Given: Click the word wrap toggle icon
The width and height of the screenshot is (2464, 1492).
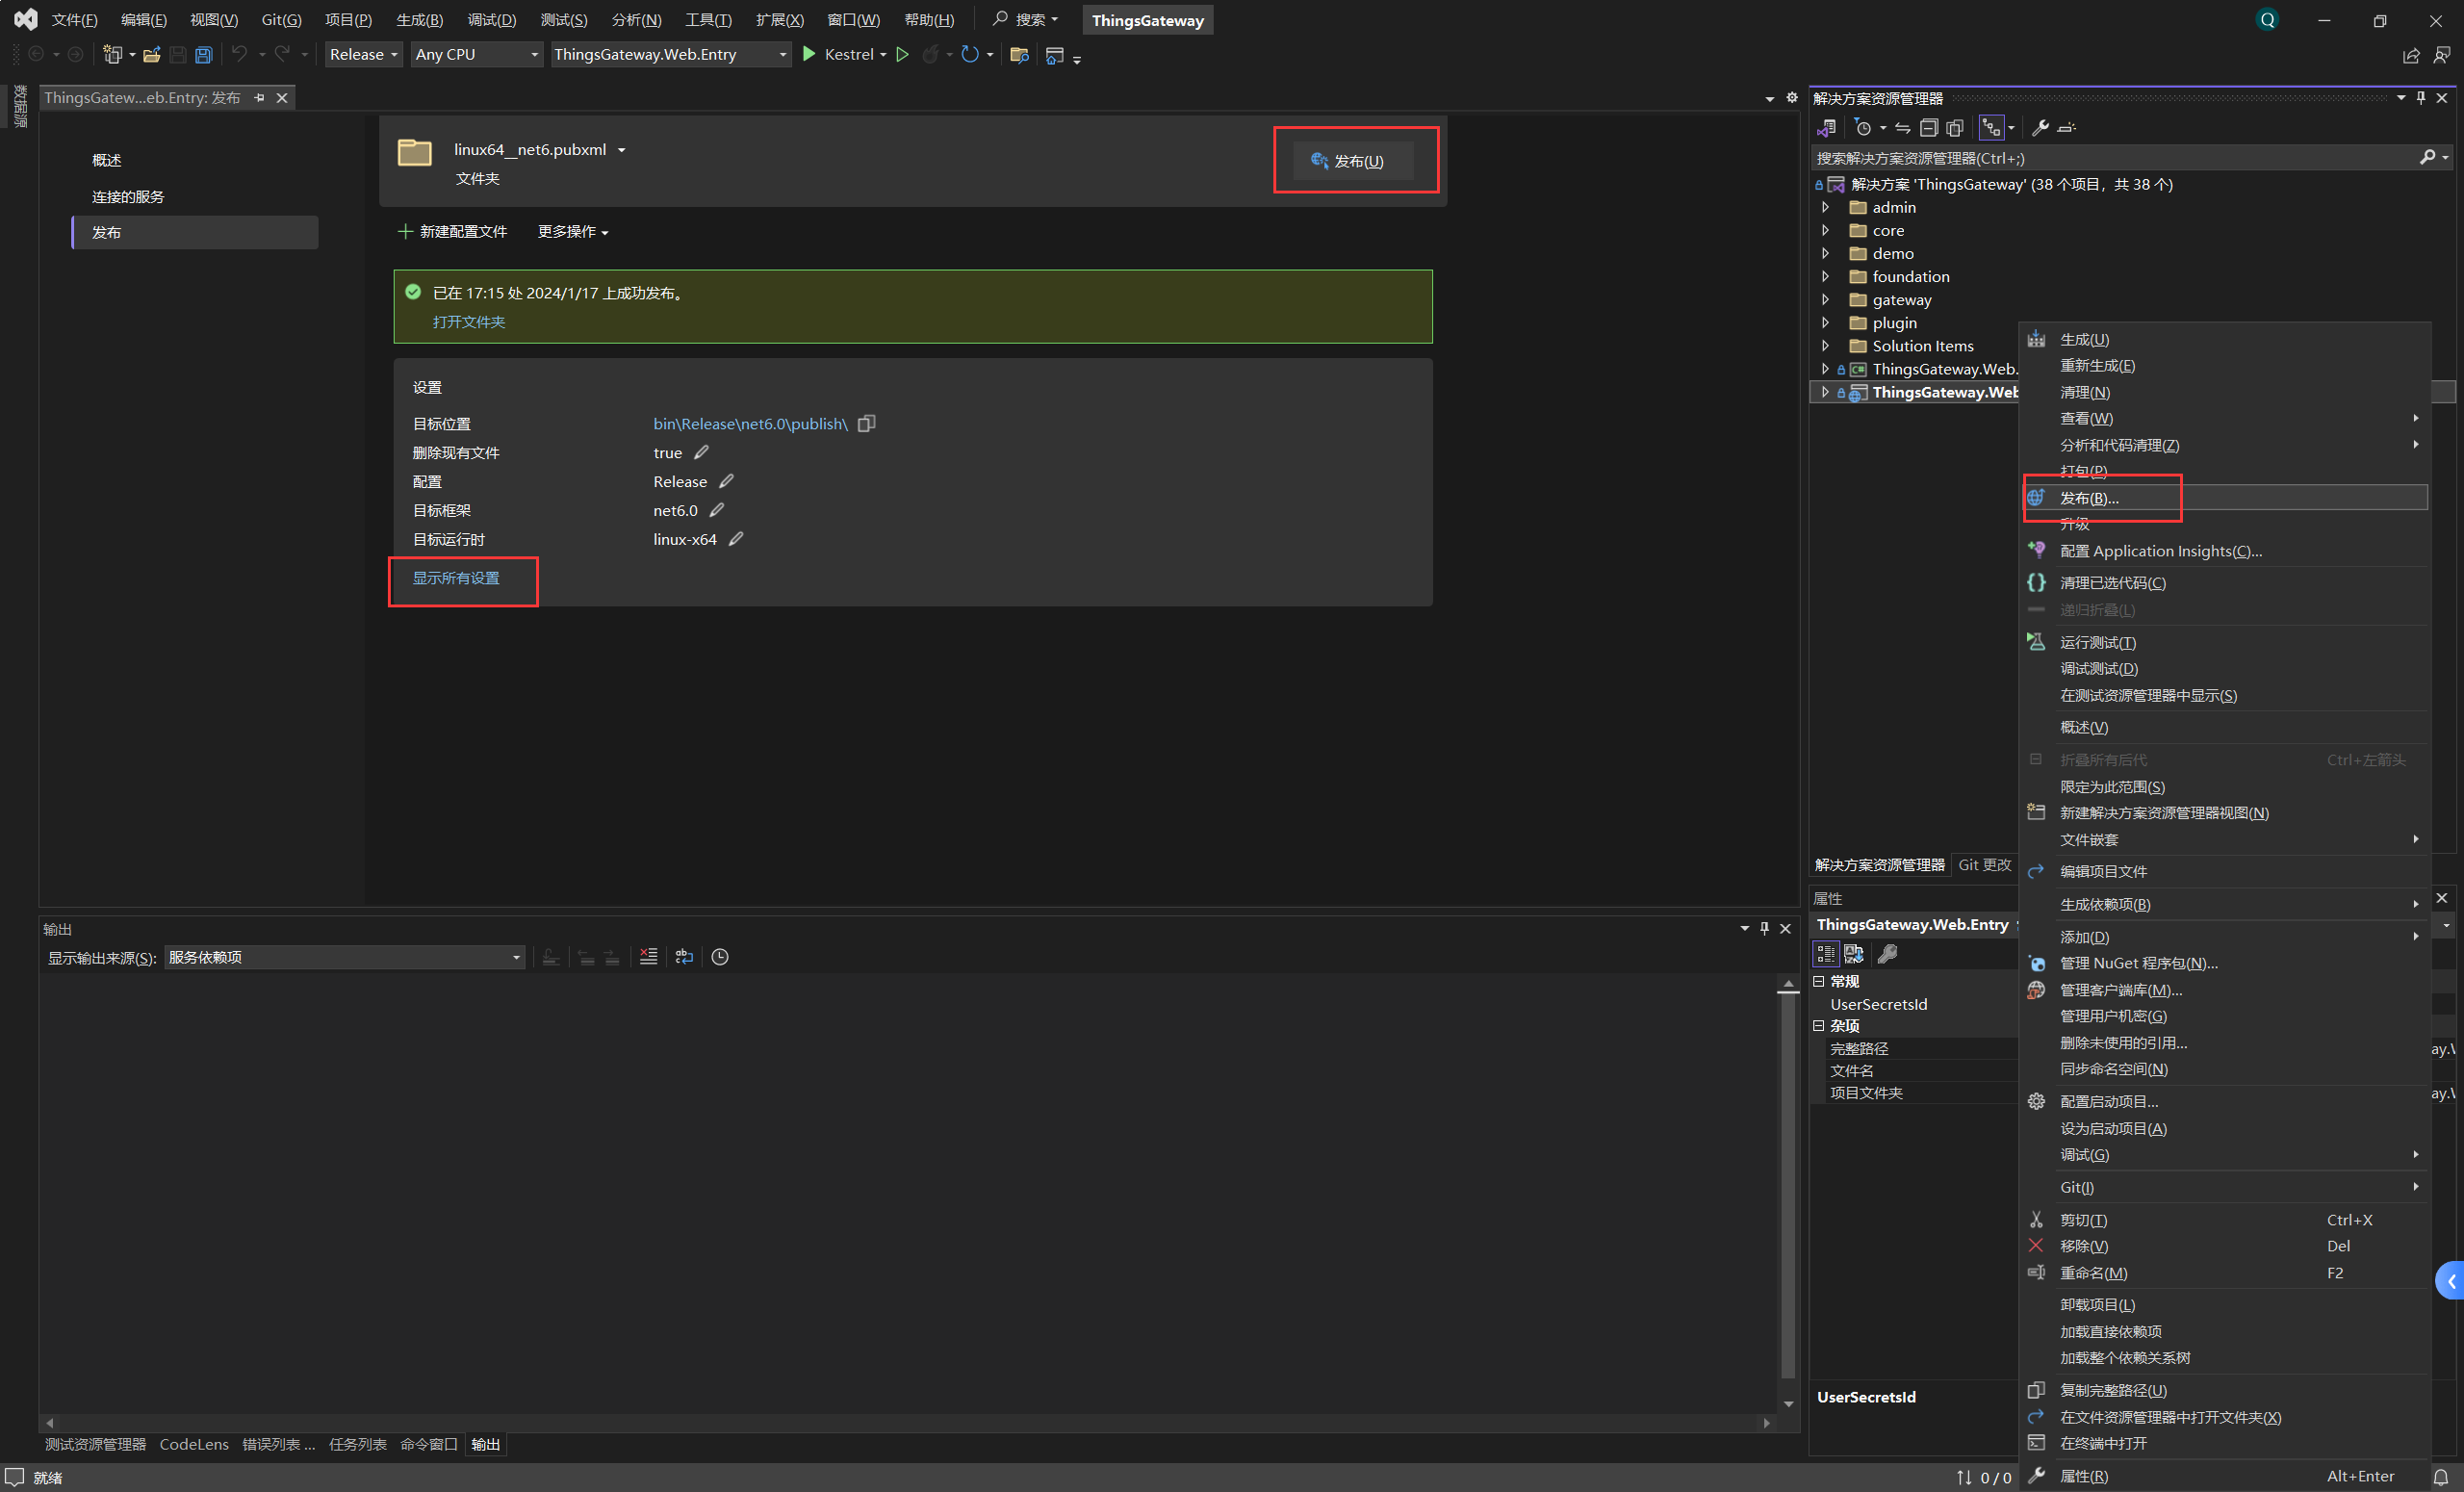Looking at the screenshot, I should (684, 957).
